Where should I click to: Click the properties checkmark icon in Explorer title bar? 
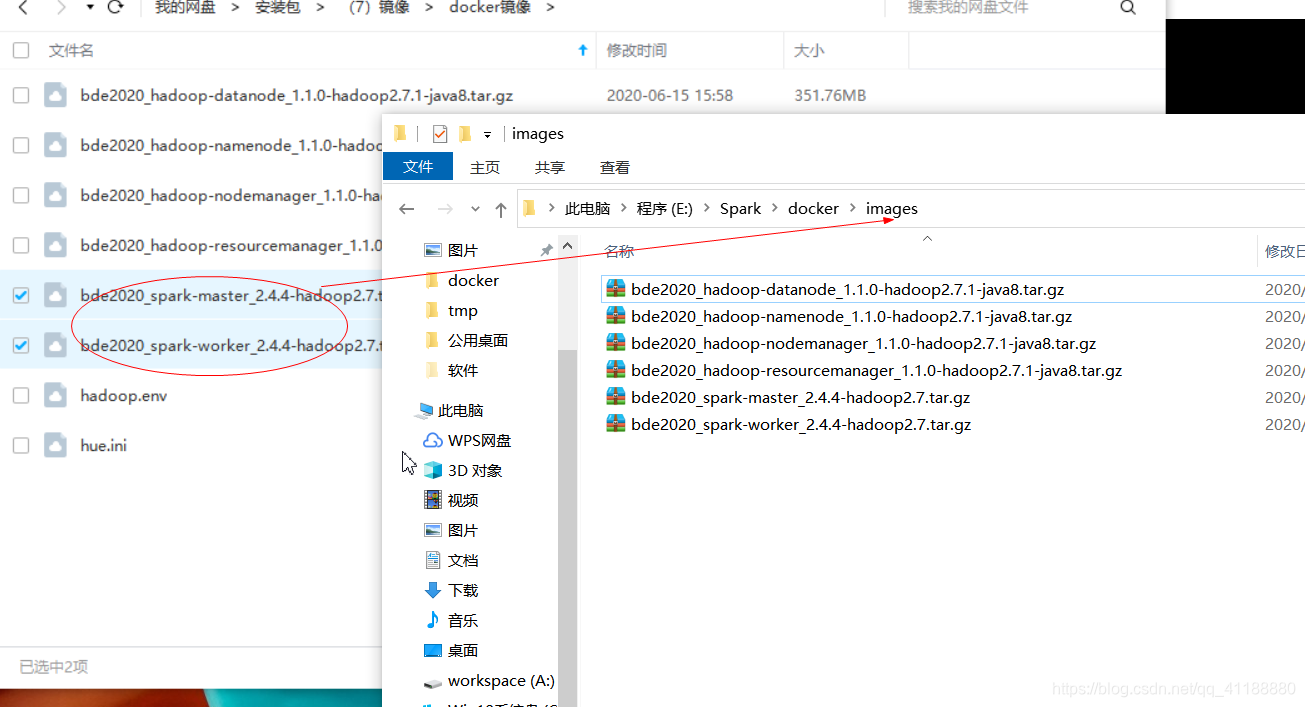(439, 134)
